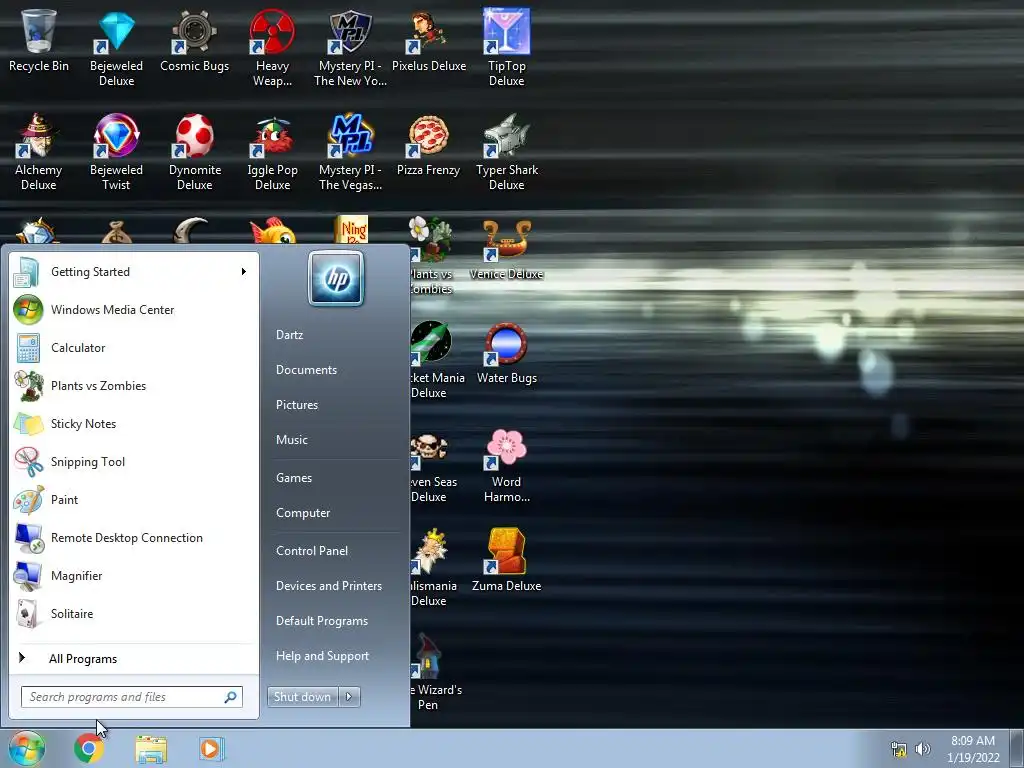Launch the Water Bugs desktop icon
Viewport: 1024px width, 768px height.
(x=506, y=353)
